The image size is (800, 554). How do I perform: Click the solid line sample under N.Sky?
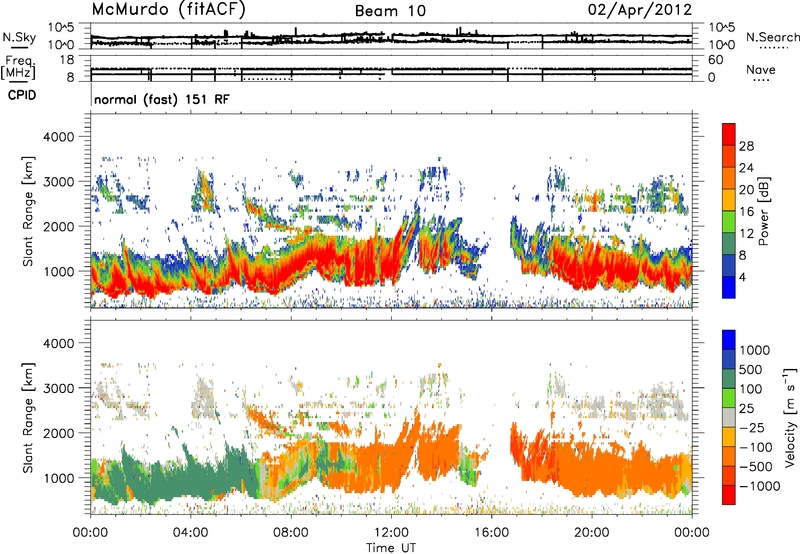point(19,48)
